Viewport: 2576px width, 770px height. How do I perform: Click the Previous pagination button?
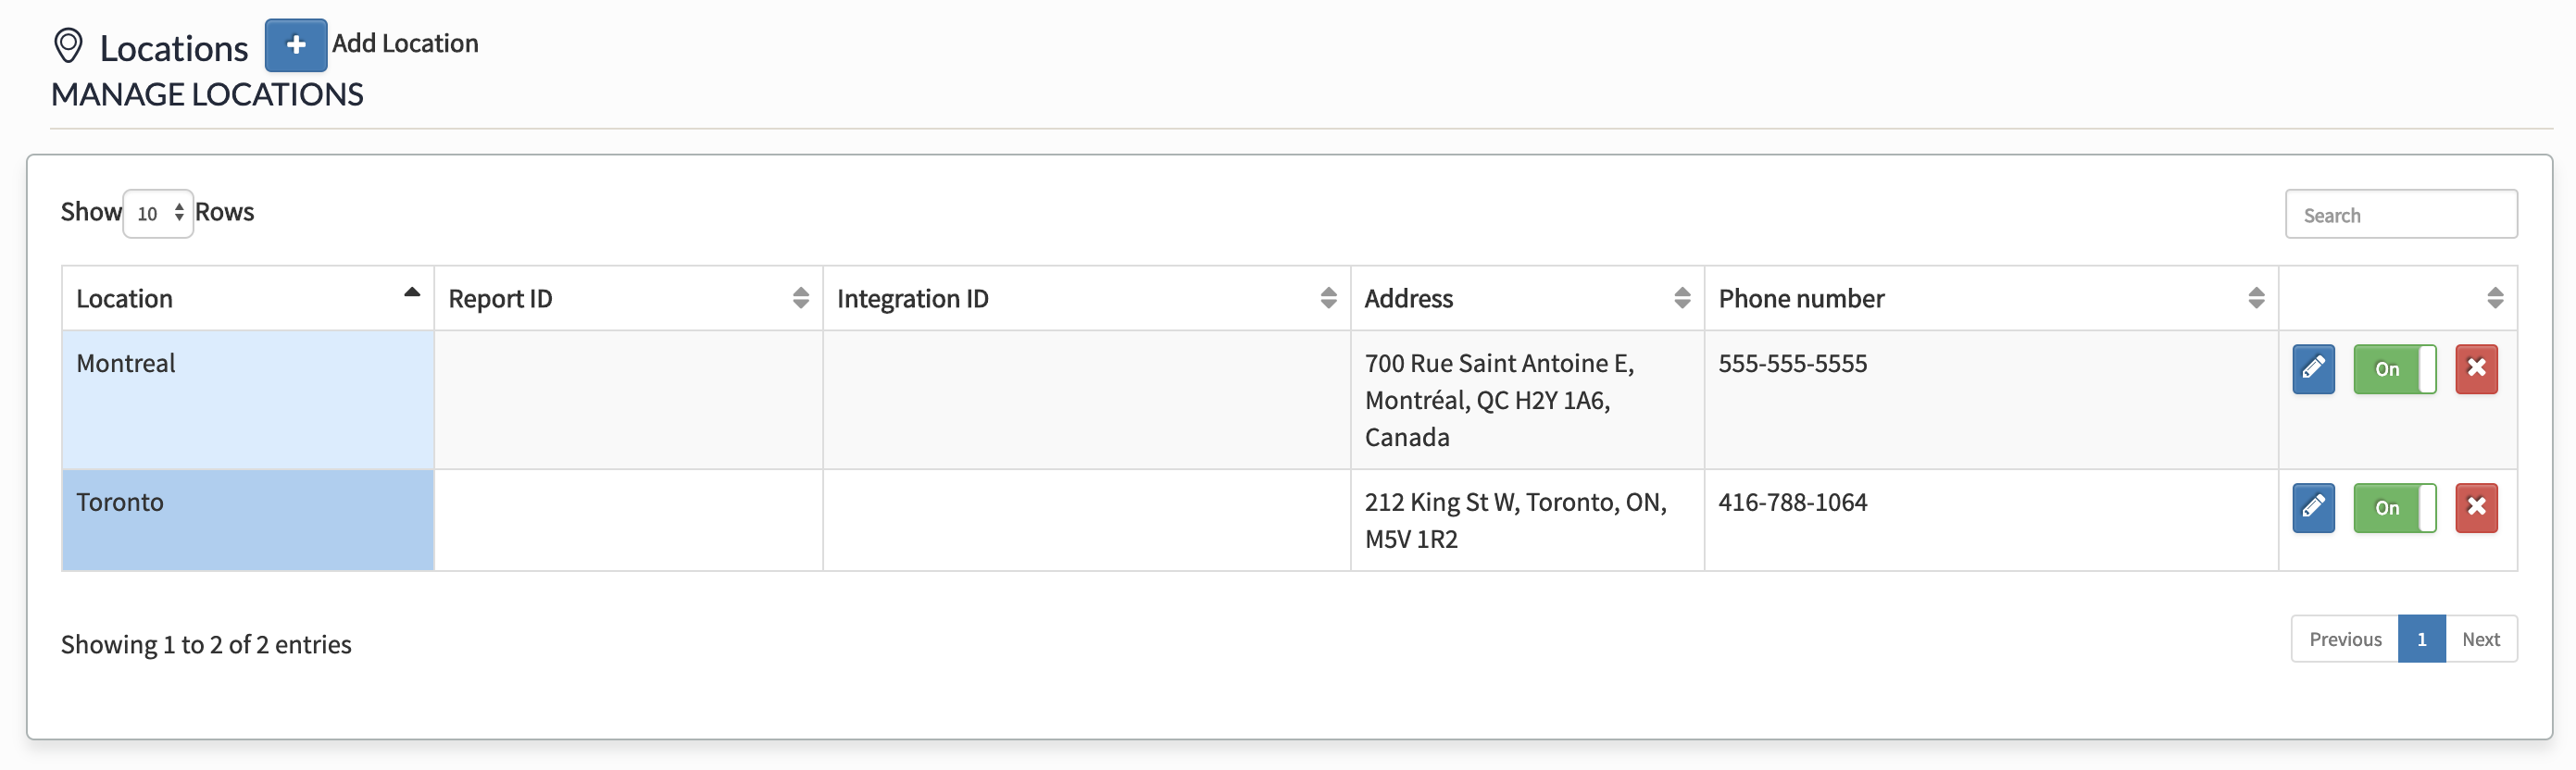(x=2344, y=638)
